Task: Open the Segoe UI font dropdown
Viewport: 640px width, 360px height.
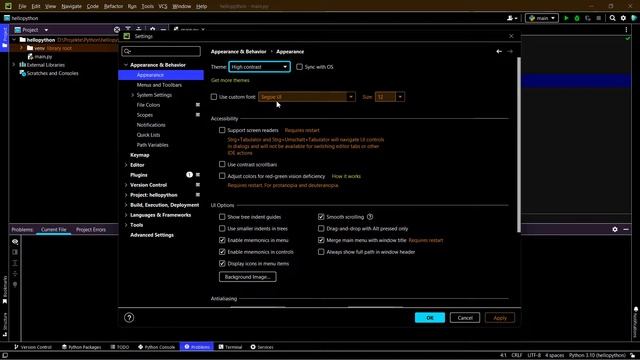Action: pos(307,97)
